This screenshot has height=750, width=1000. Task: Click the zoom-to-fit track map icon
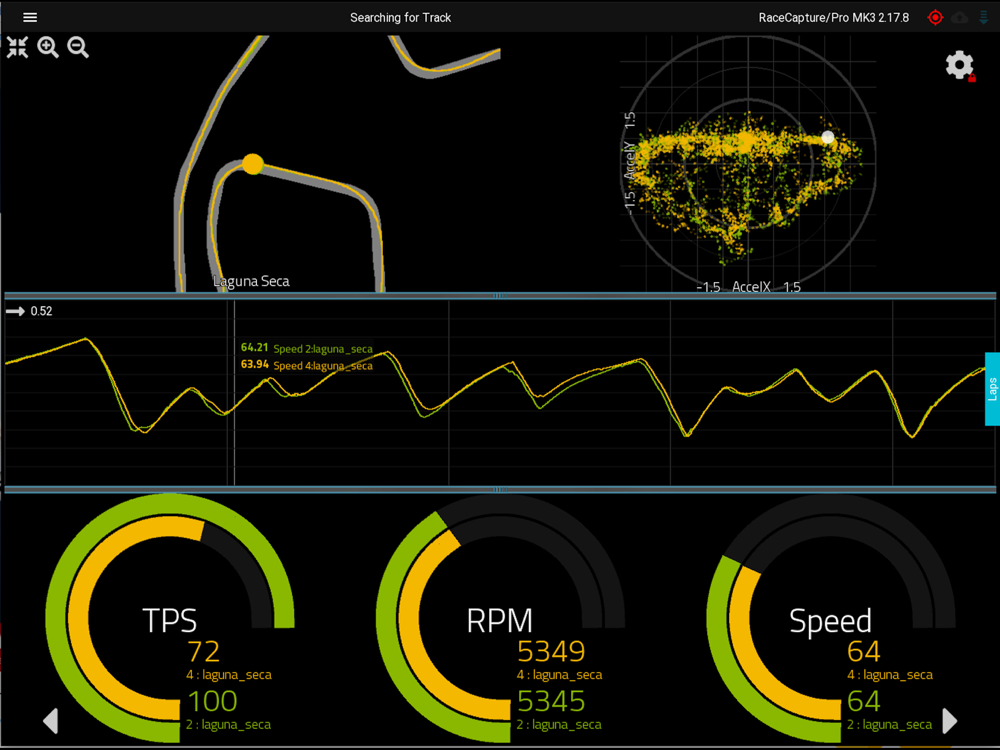tap(18, 47)
